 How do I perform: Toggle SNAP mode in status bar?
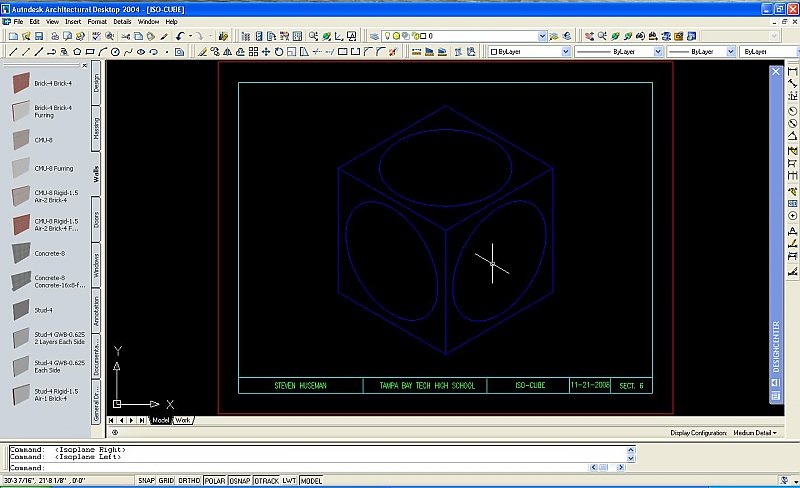click(x=146, y=481)
